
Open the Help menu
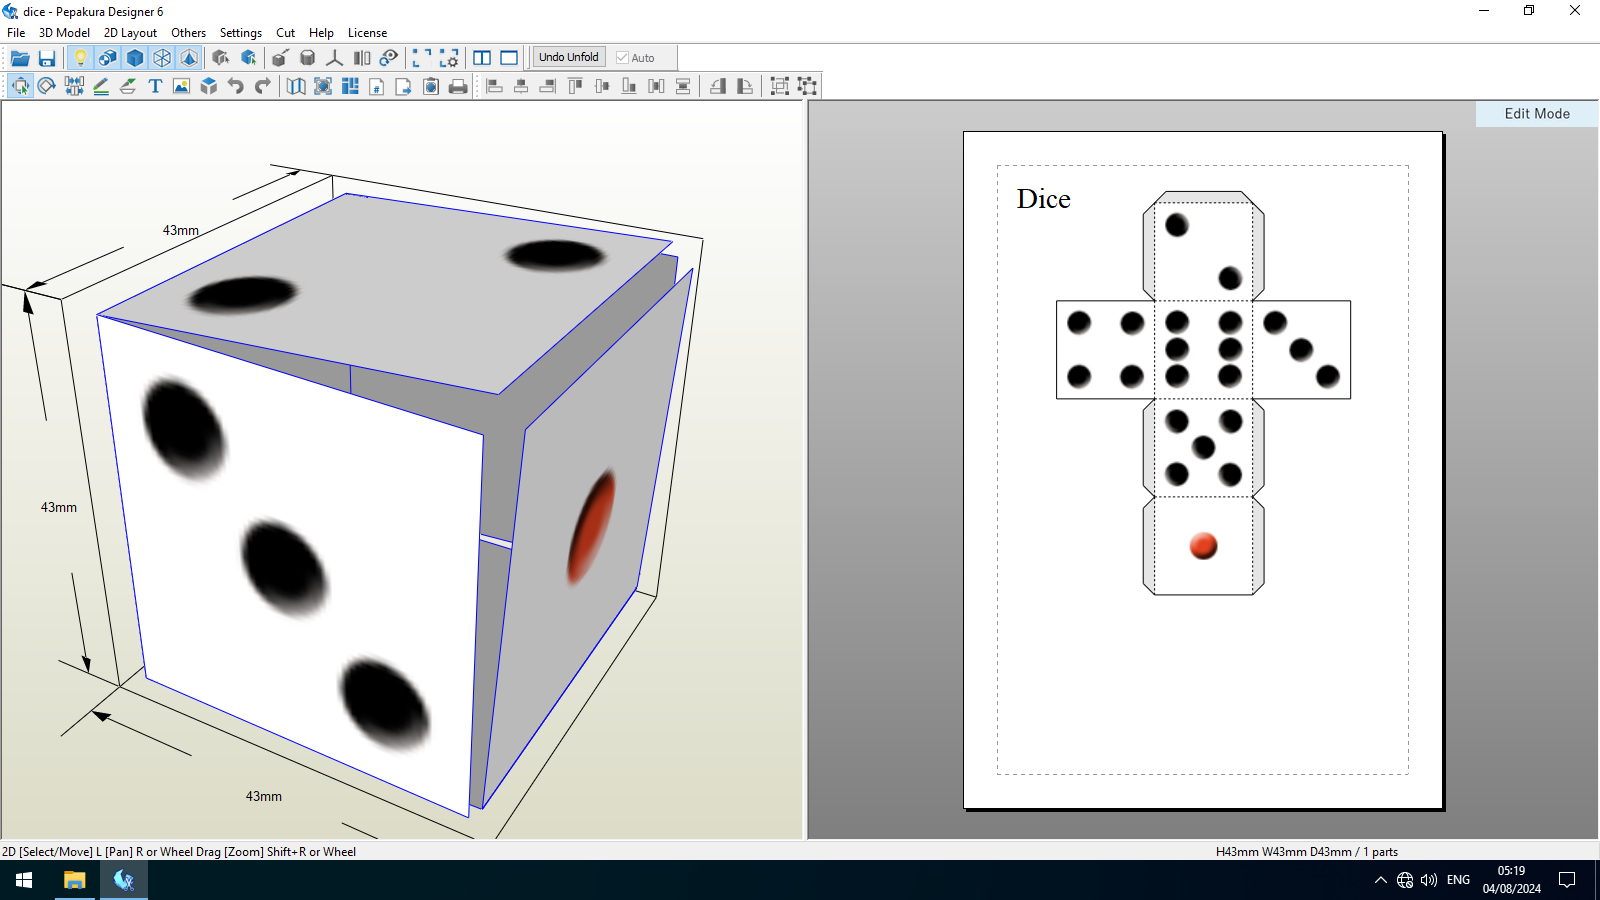click(321, 33)
